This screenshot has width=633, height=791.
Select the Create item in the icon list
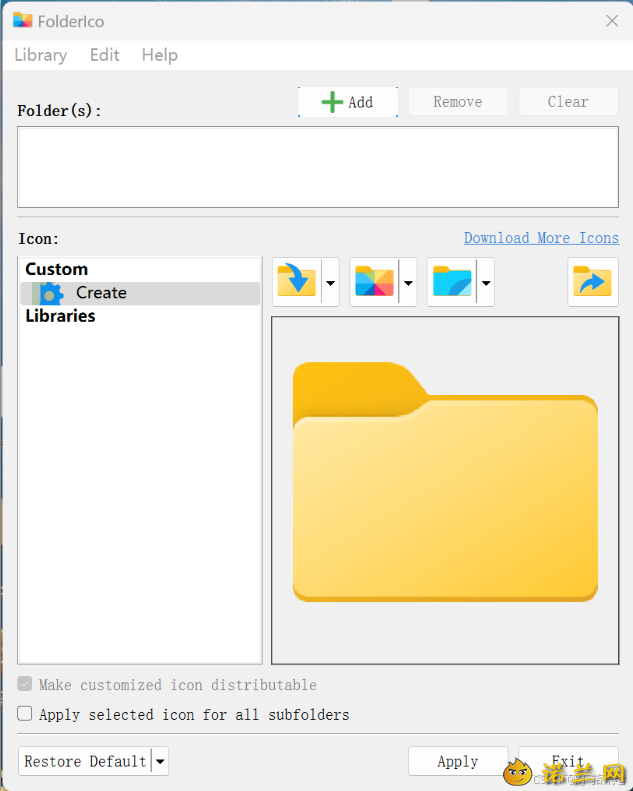140,293
